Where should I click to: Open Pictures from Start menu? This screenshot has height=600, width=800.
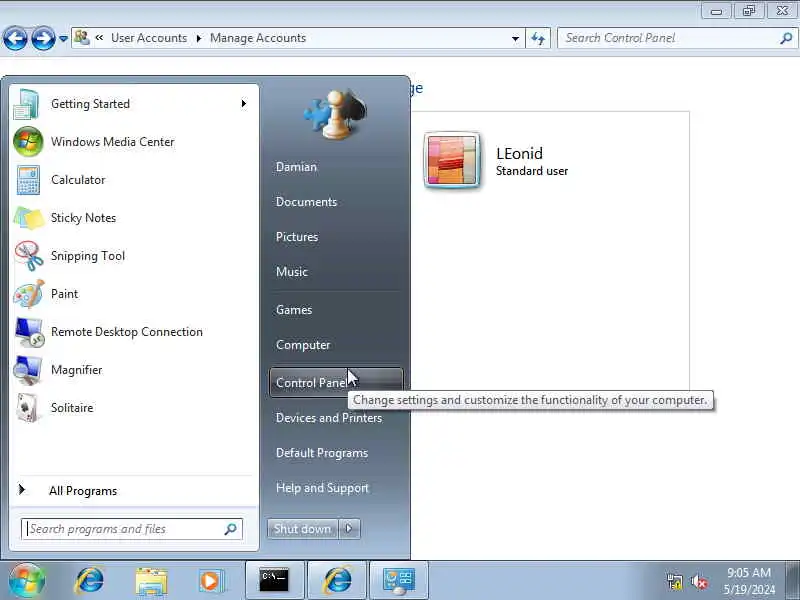(297, 237)
